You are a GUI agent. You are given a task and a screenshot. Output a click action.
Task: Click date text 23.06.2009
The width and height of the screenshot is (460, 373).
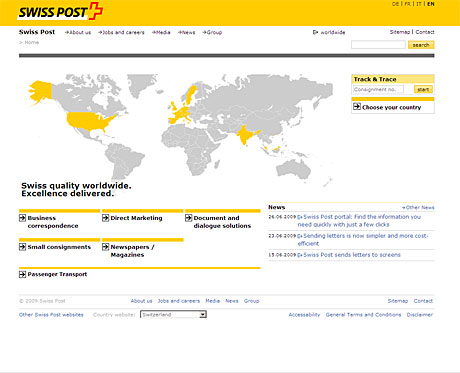(x=282, y=236)
